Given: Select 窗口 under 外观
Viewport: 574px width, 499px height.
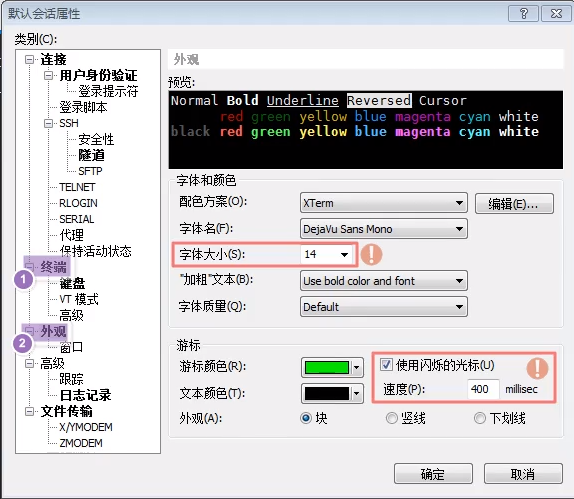Looking at the screenshot, I should 71,347.
